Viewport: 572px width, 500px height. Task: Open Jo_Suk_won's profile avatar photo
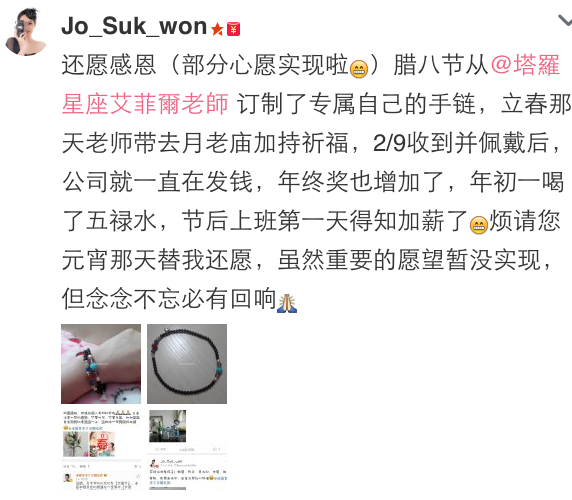coord(26,32)
